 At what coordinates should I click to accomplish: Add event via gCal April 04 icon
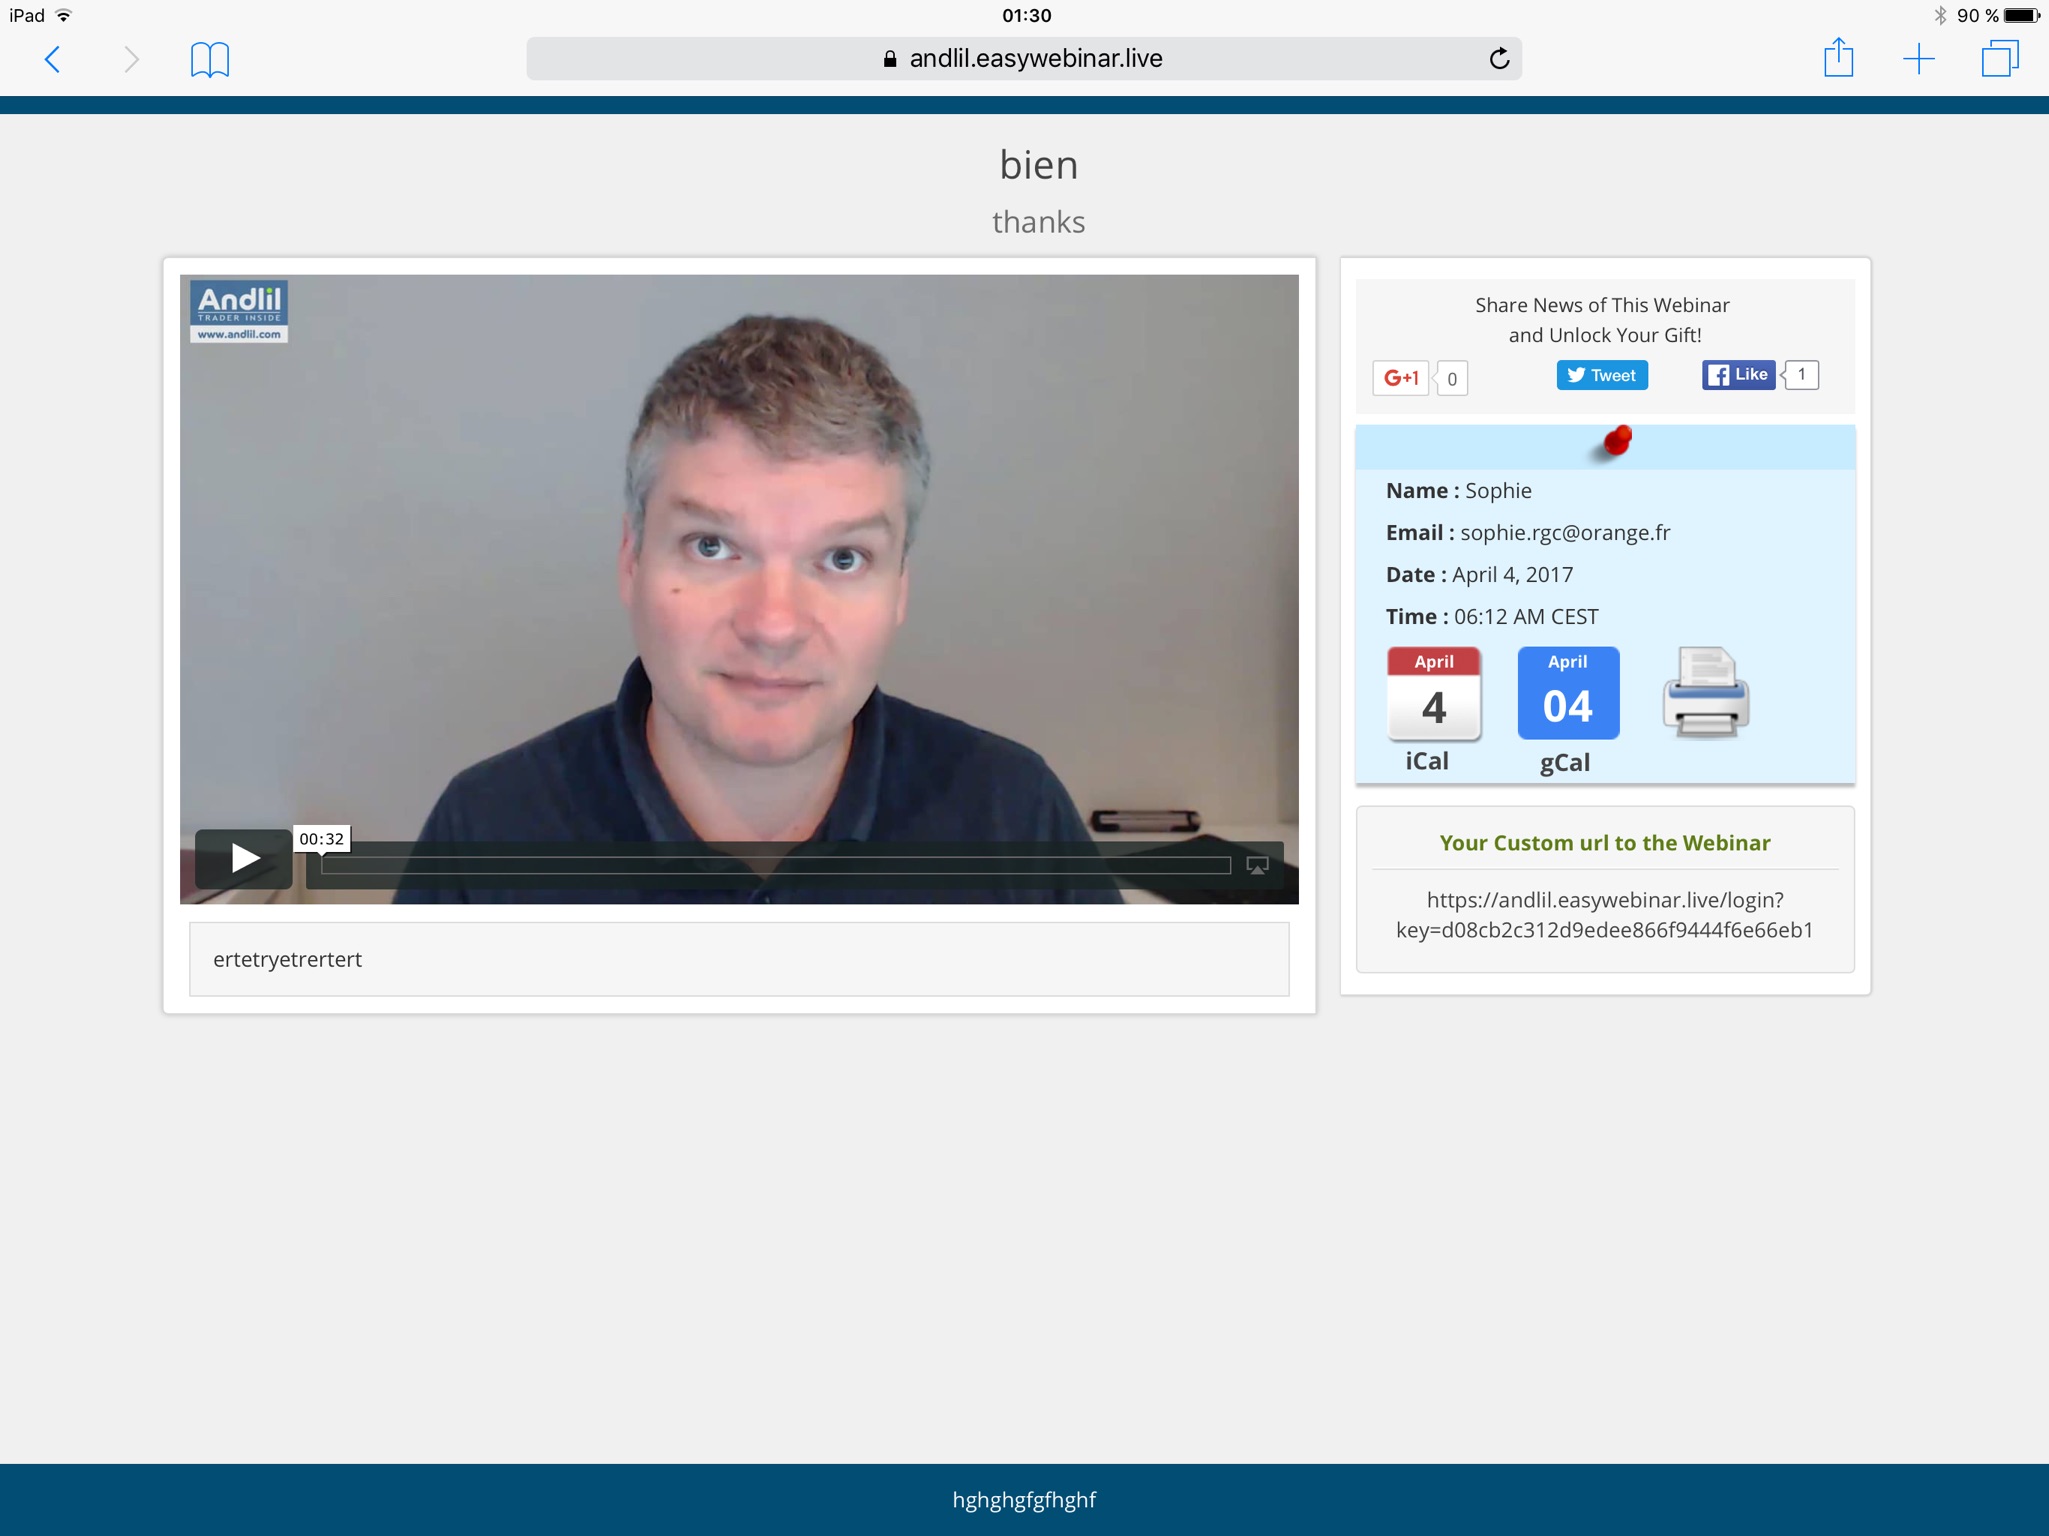(x=1567, y=694)
